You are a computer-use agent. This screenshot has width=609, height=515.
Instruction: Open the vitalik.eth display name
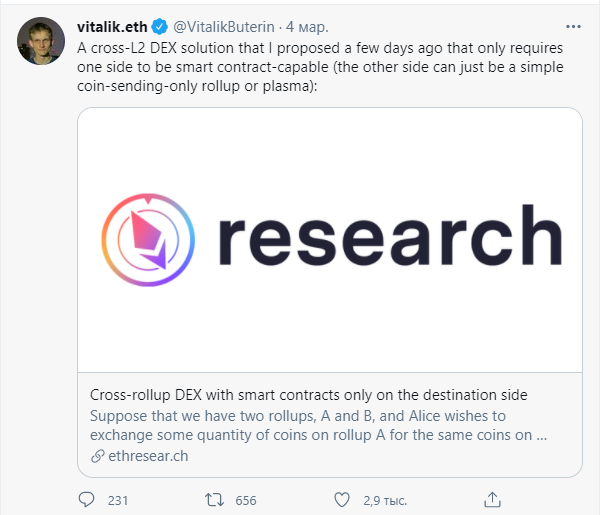pos(111,25)
